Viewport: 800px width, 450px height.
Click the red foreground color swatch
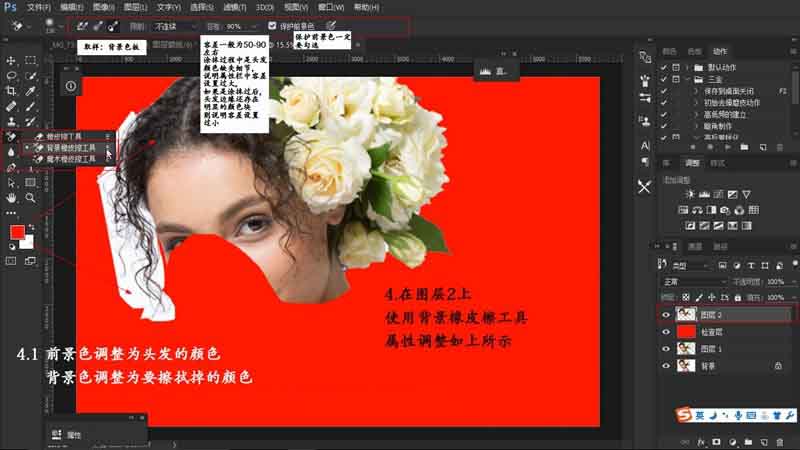click(17, 232)
